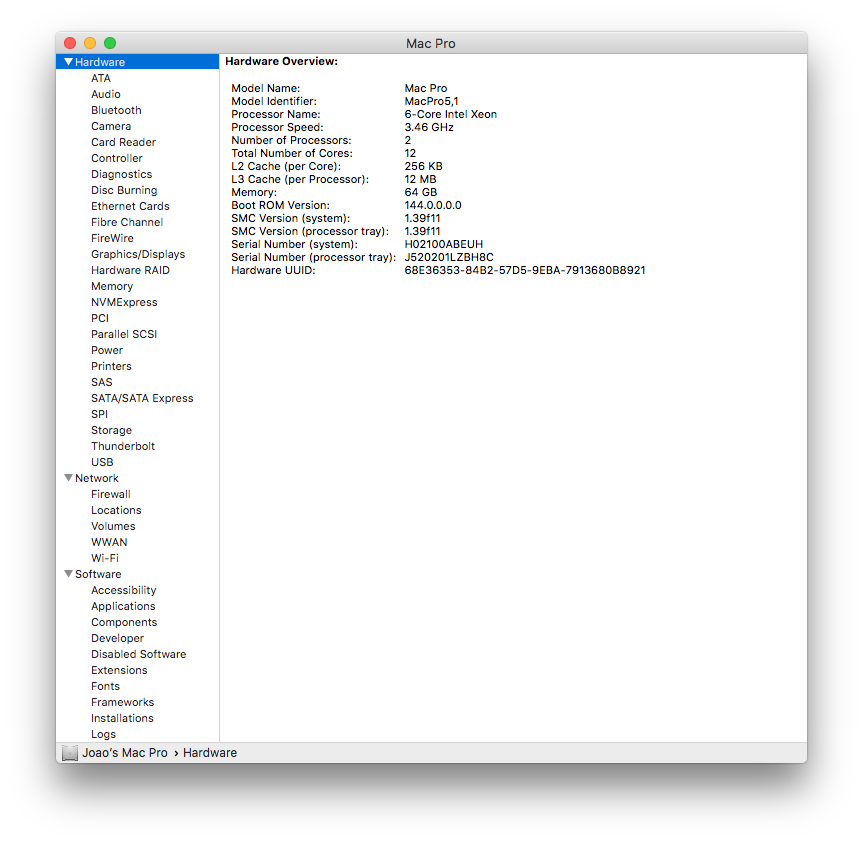Select Joao's Mac Pro in path bar
863x843 pixels.
(125, 753)
